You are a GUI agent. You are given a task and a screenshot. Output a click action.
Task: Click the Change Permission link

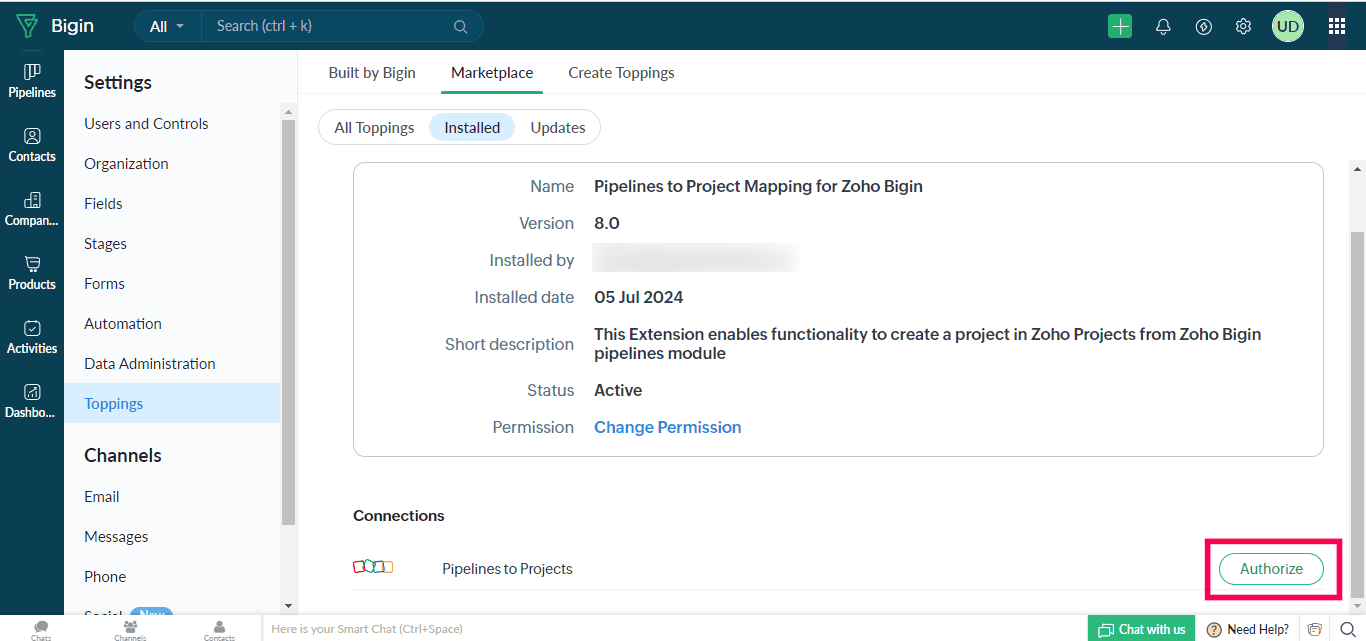point(667,427)
